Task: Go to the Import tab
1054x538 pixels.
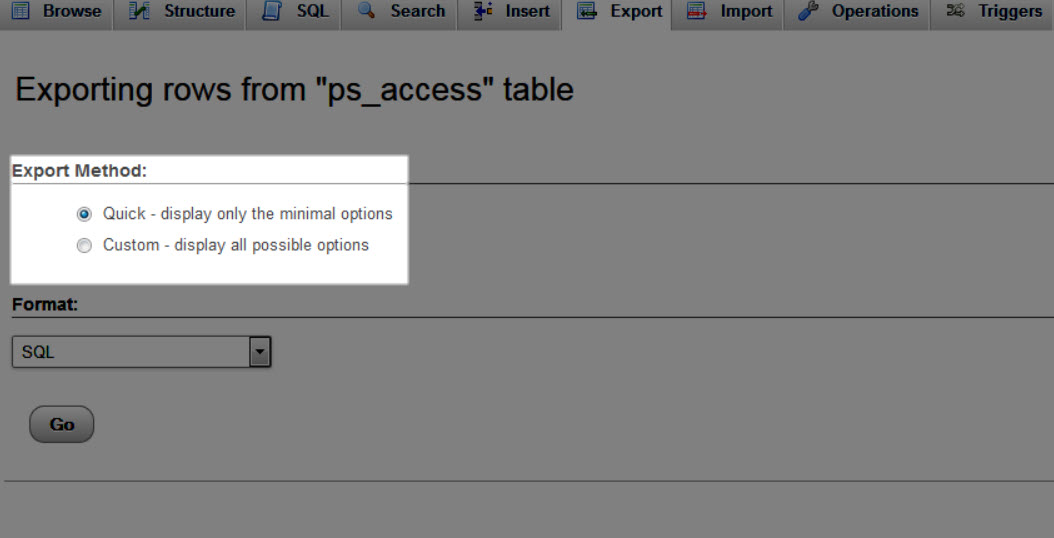Action: pos(746,12)
